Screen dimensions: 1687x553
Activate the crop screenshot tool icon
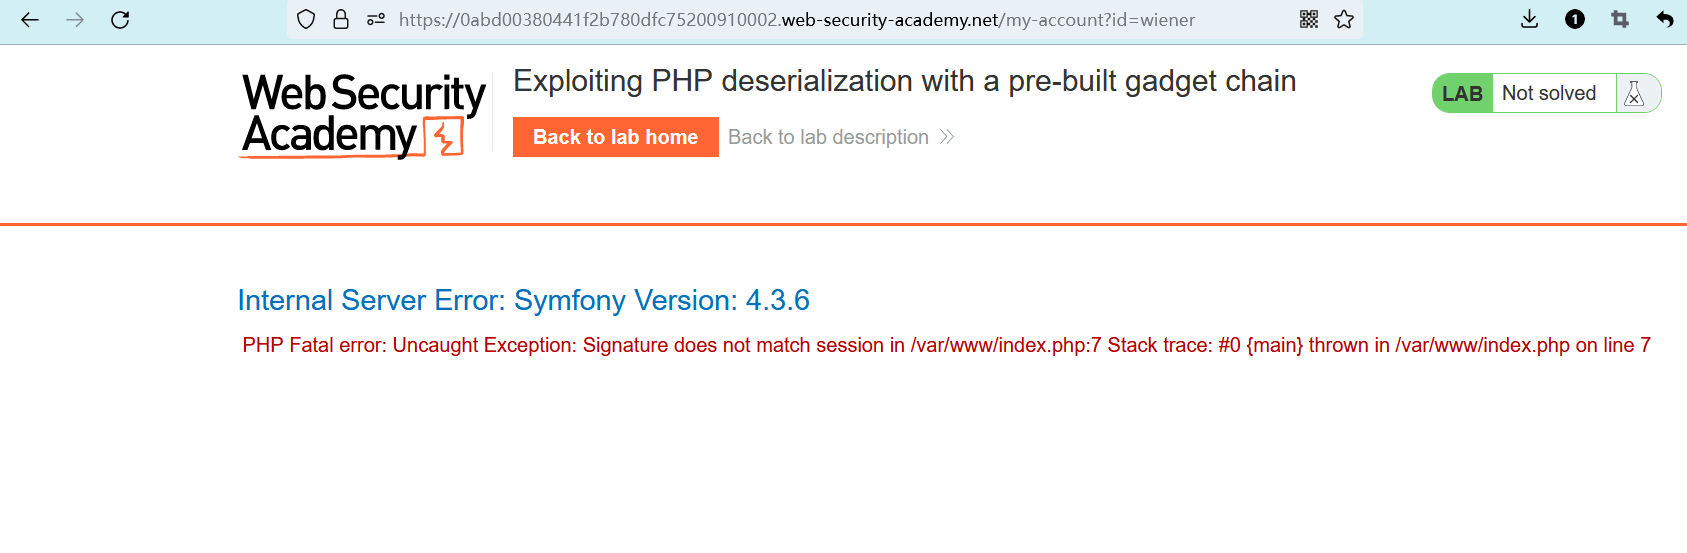pyautogui.click(x=1620, y=20)
